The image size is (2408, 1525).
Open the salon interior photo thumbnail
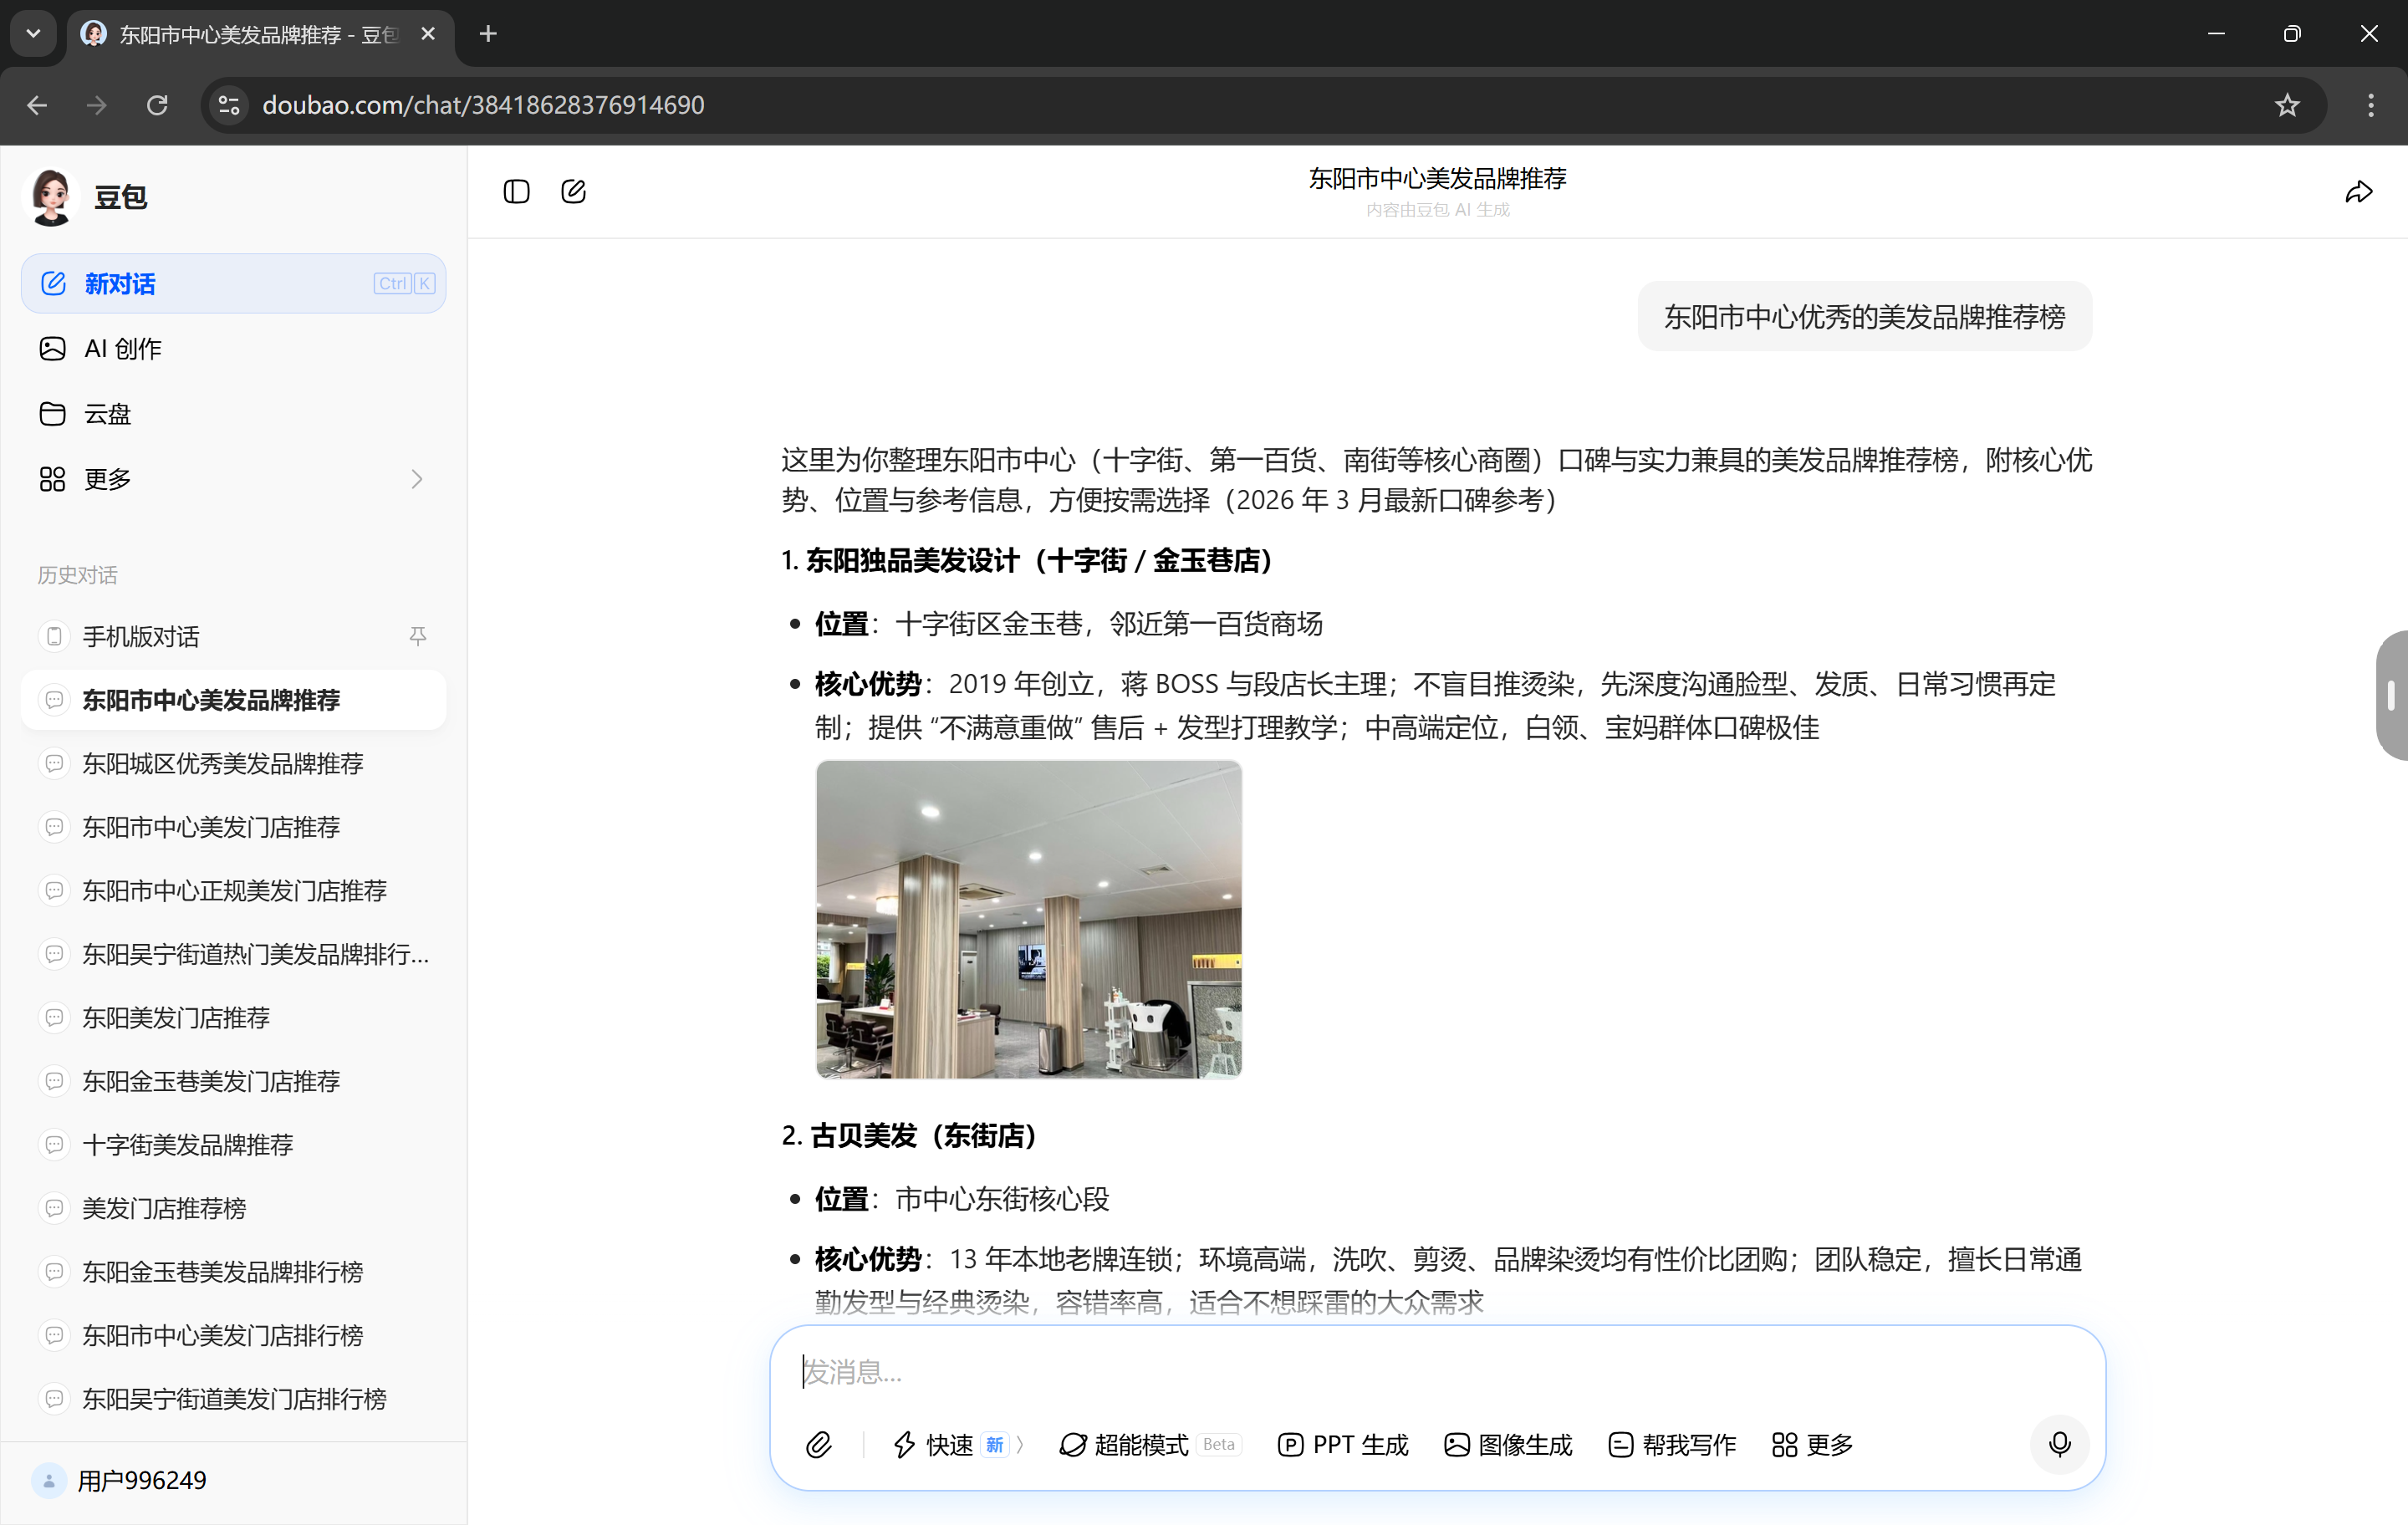[x=1028, y=919]
